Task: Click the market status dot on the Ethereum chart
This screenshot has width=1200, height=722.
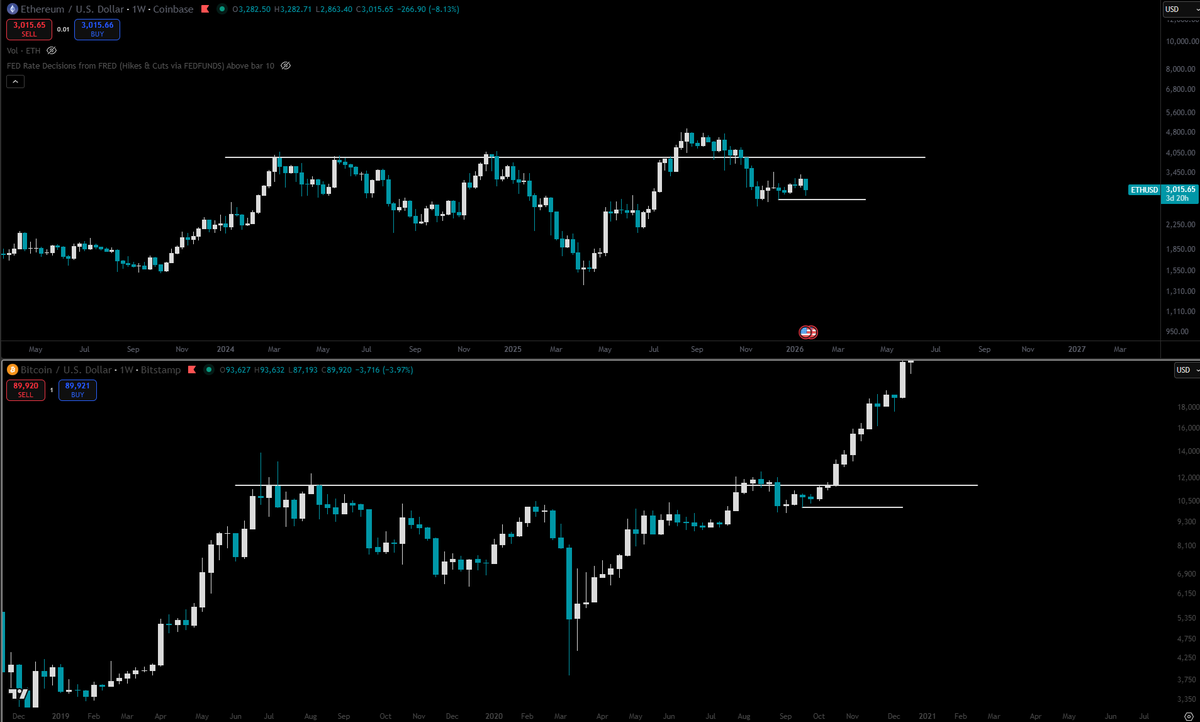Action: click(x=222, y=9)
